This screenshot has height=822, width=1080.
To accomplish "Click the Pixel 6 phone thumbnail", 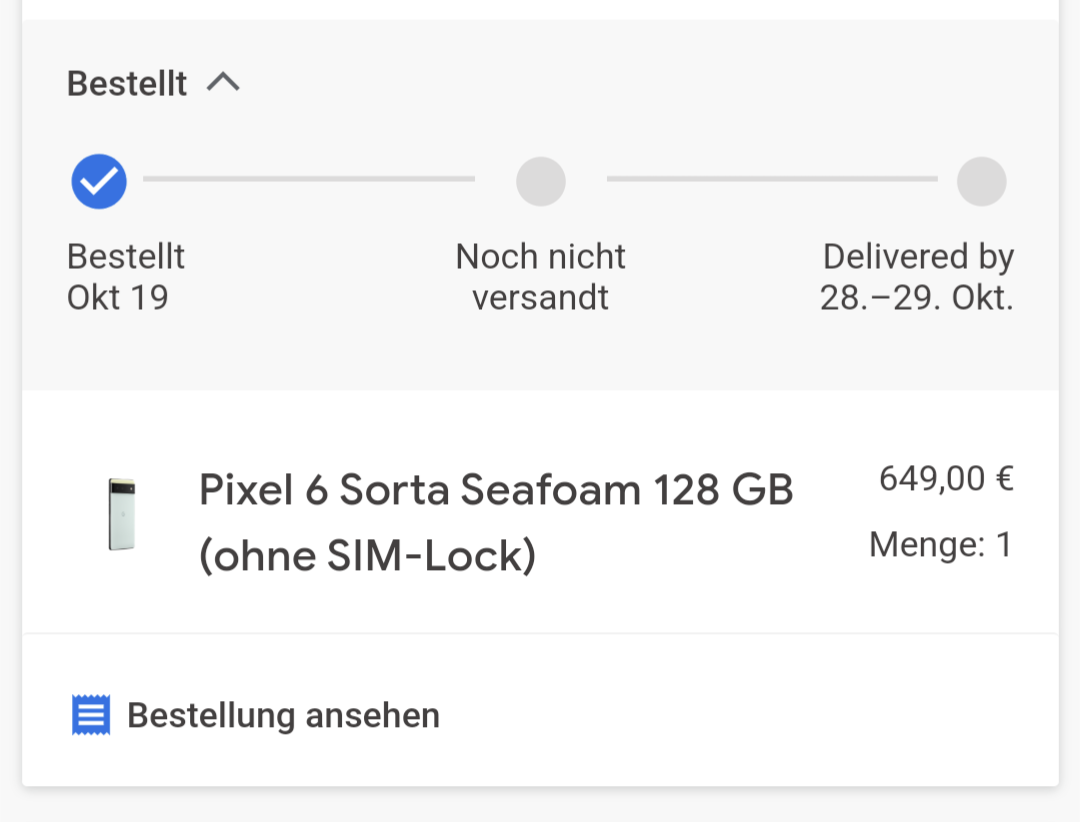I will tap(122, 514).
